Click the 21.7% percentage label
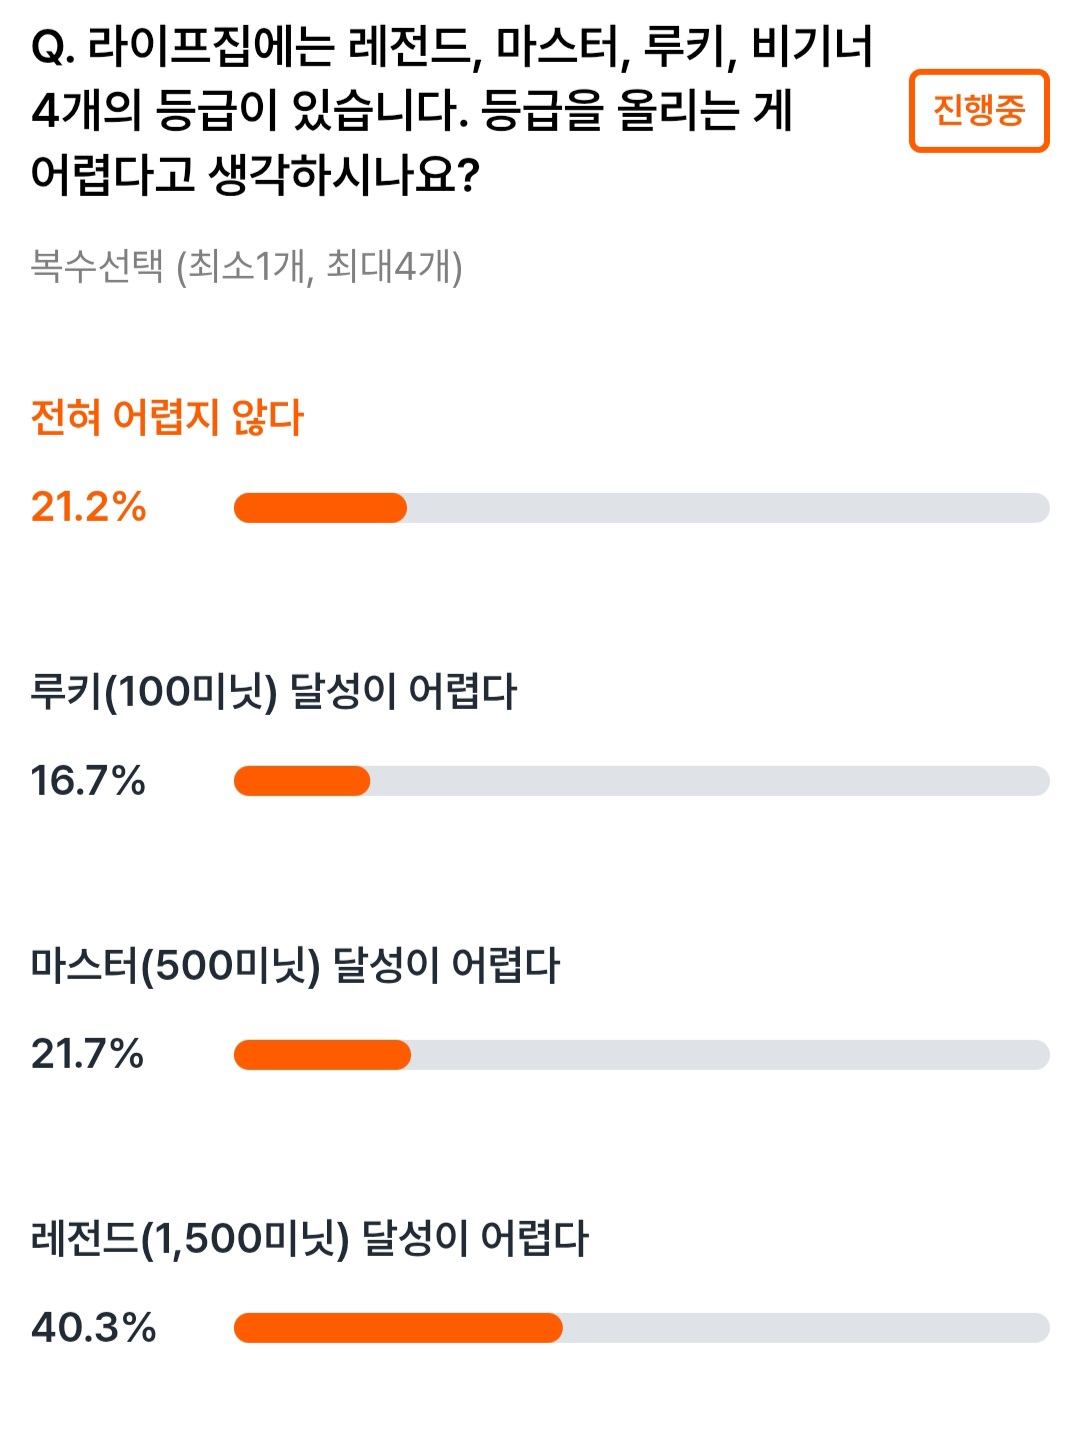This screenshot has height=1440, width=1080. coord(88,1054)
